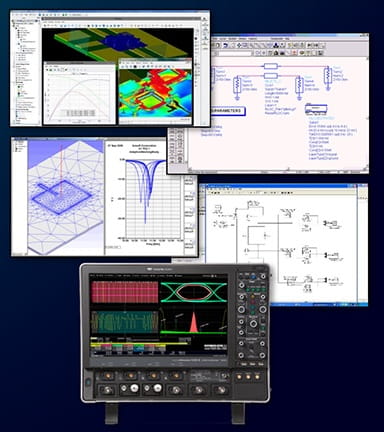This screenshot has height=432, width=384.
Task: Select the S-PARAMETERS block in the schematic
Action: coord(228,111)
